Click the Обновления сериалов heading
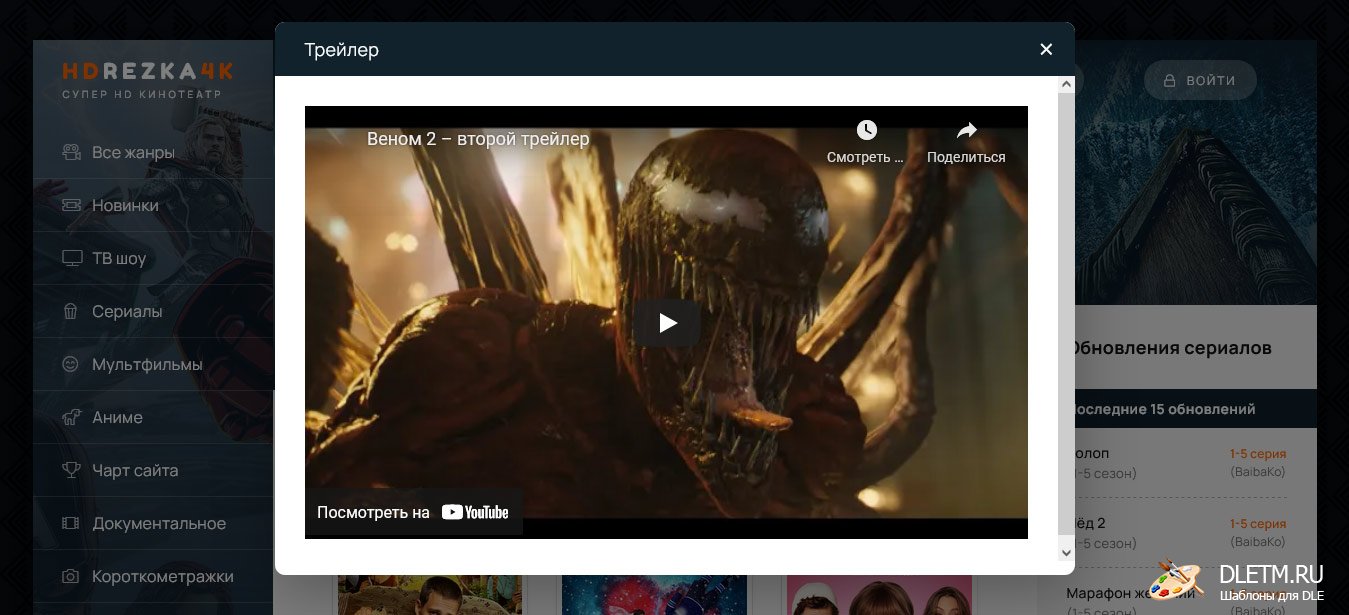Image resolution: width=1349 pixels, height=615 pixels. coord(1170,348)
